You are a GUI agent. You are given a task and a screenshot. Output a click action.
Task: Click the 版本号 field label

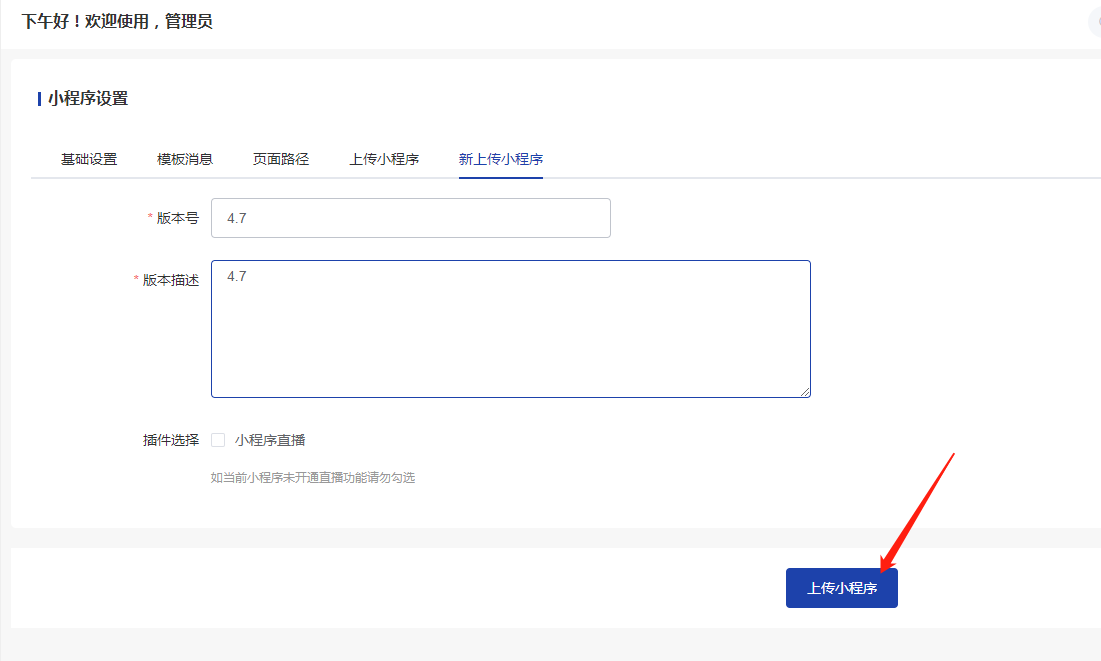(178, 218)
